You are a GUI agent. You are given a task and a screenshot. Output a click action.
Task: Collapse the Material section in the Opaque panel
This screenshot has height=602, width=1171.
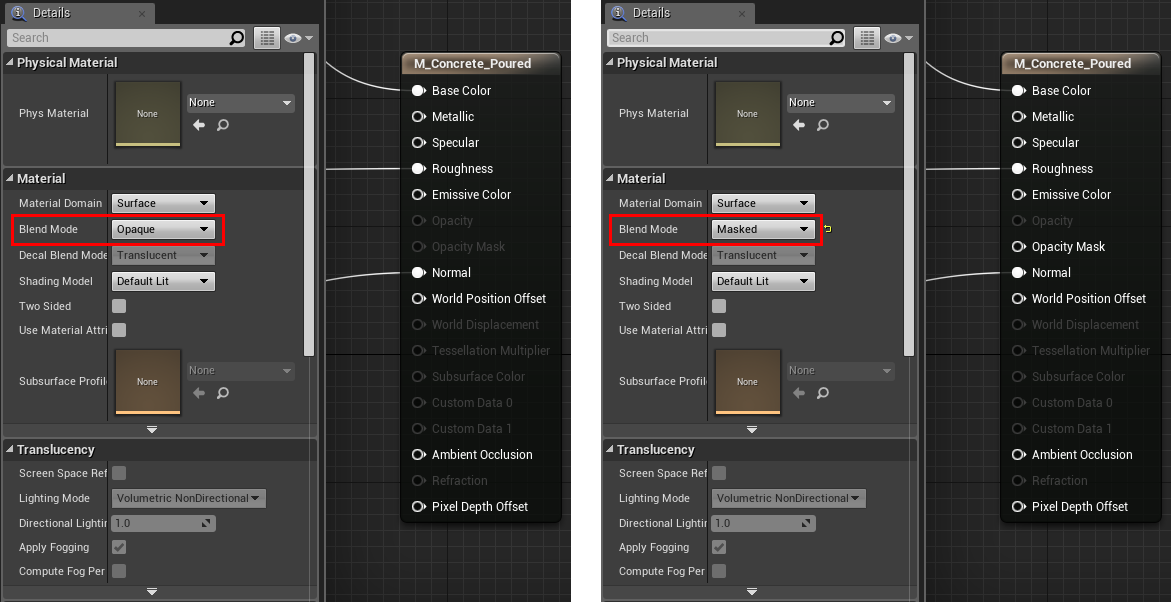pyautogui.click(x=10, y=179)
